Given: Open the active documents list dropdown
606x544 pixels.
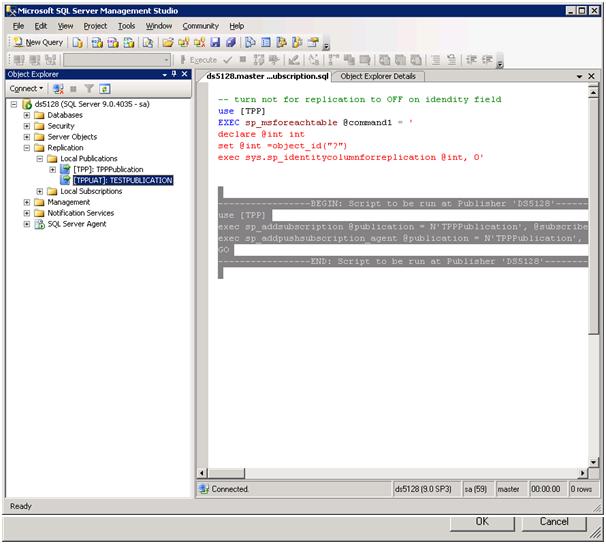Looking at the screenshot, I should pos(579,76).
